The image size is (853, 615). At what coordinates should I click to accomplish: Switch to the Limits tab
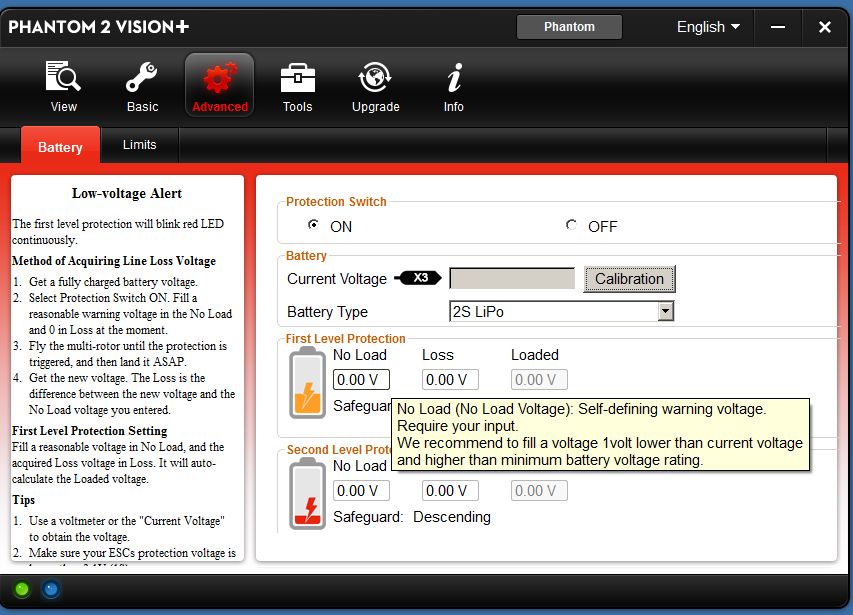coord(139,145)
